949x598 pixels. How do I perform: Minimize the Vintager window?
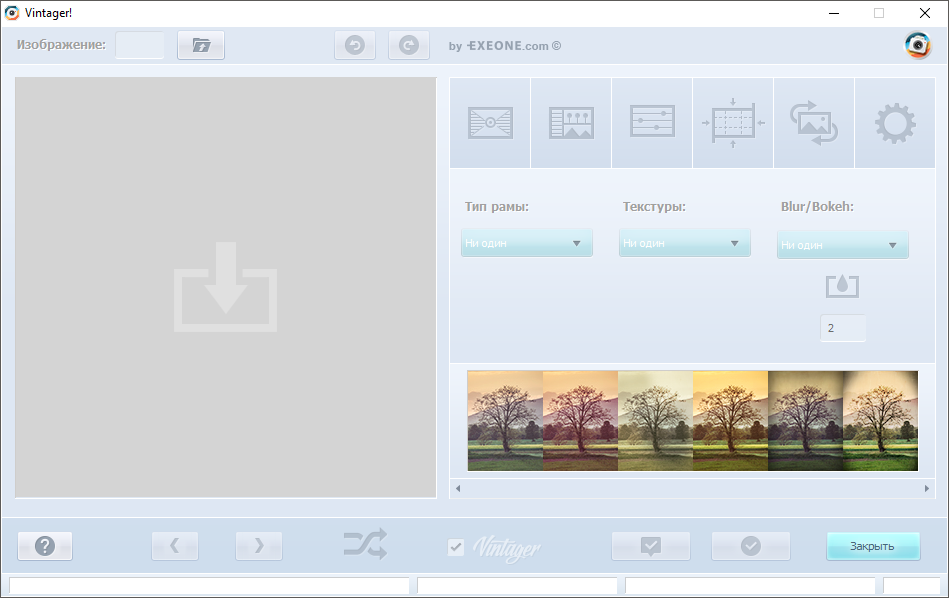pyautogui.click(x=834, y=13)
